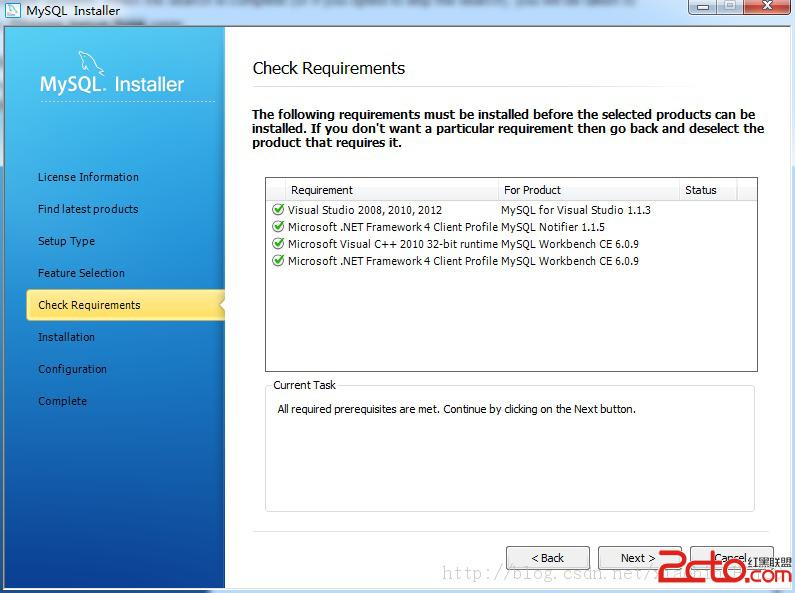Click the check icon in the last .NET Framework 4 row
795x593 pixels.
tap(278, 261)
